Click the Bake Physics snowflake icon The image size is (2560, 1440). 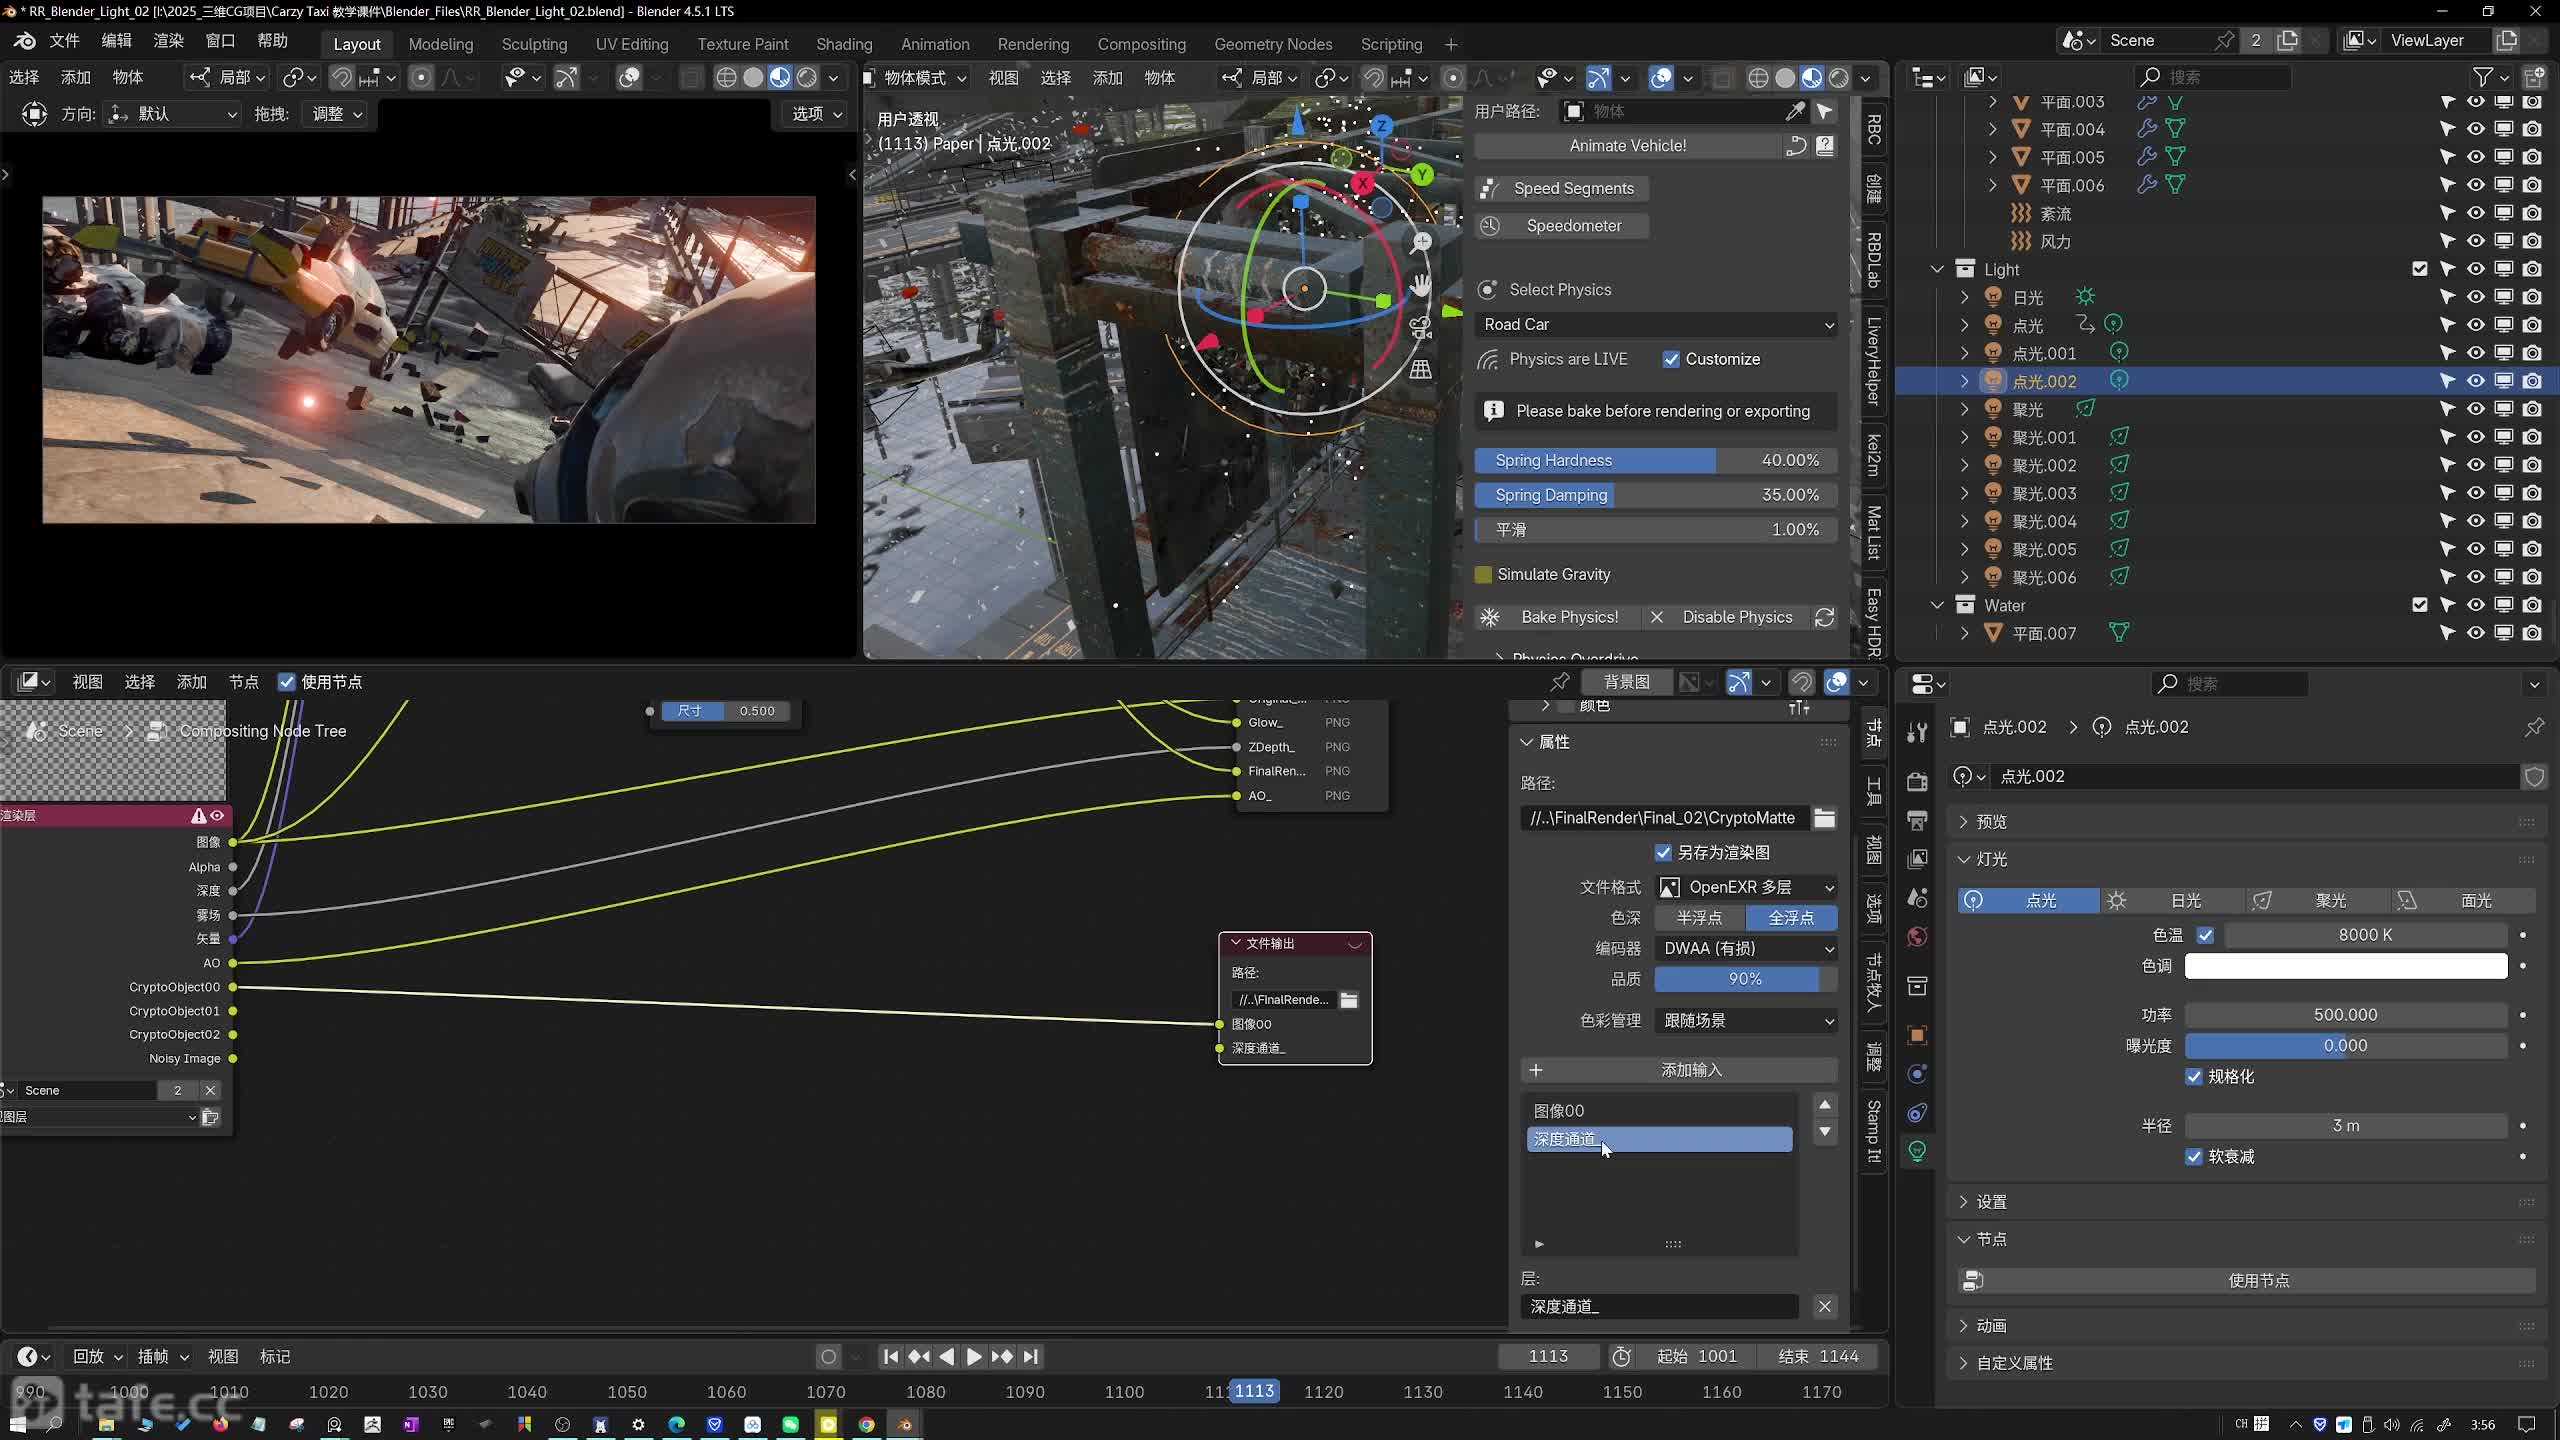[1490, 617]
